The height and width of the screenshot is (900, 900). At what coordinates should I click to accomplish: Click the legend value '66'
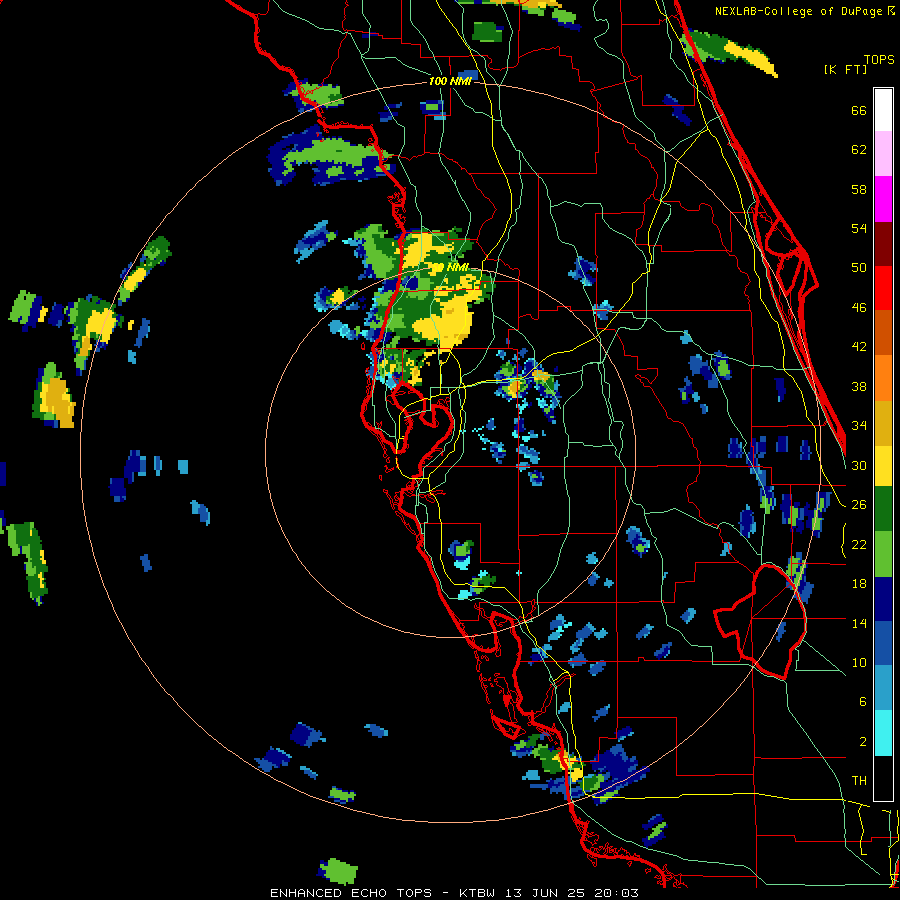click(x=859, y=111)
